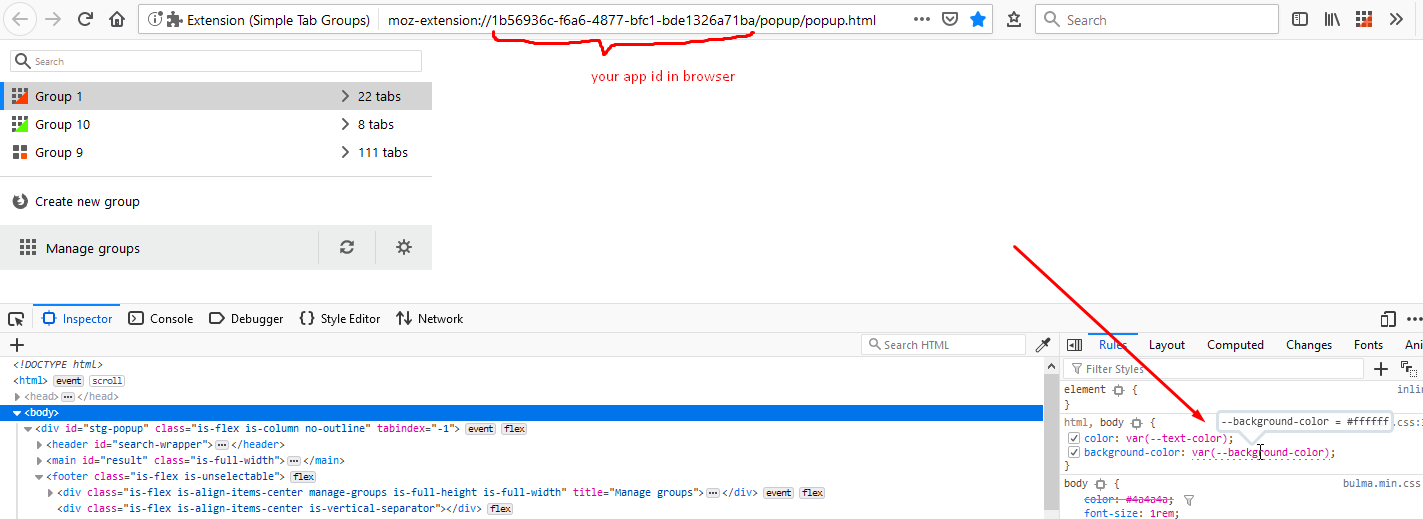Click selector highlighter icon for html, body rule
Viewport: 1423px width, 519px height.
[x=1137, y=423]
